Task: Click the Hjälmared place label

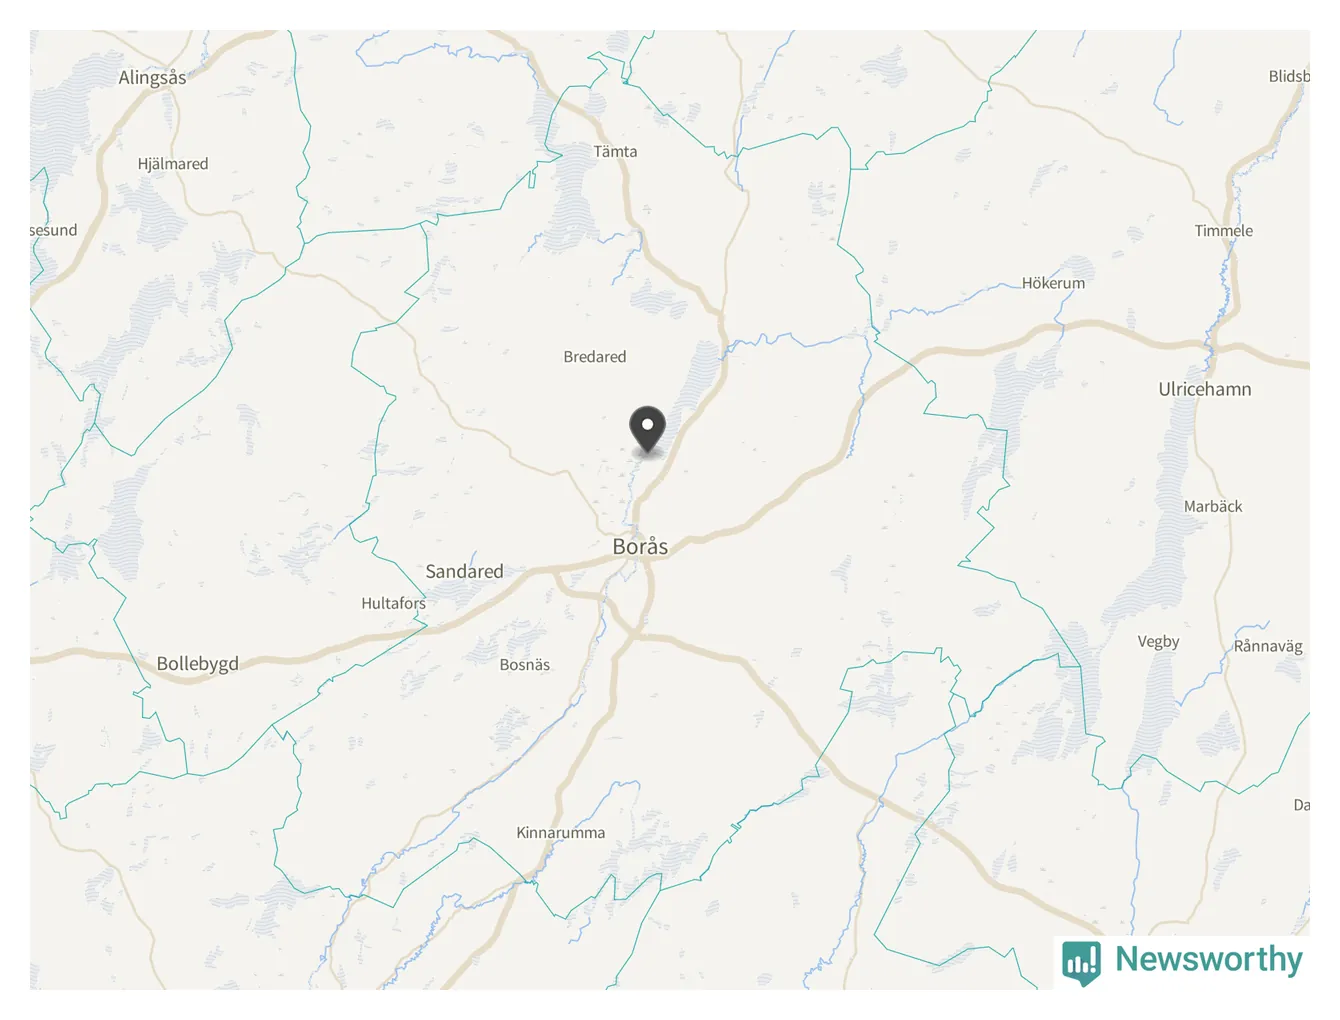Action: click(173, 164)
